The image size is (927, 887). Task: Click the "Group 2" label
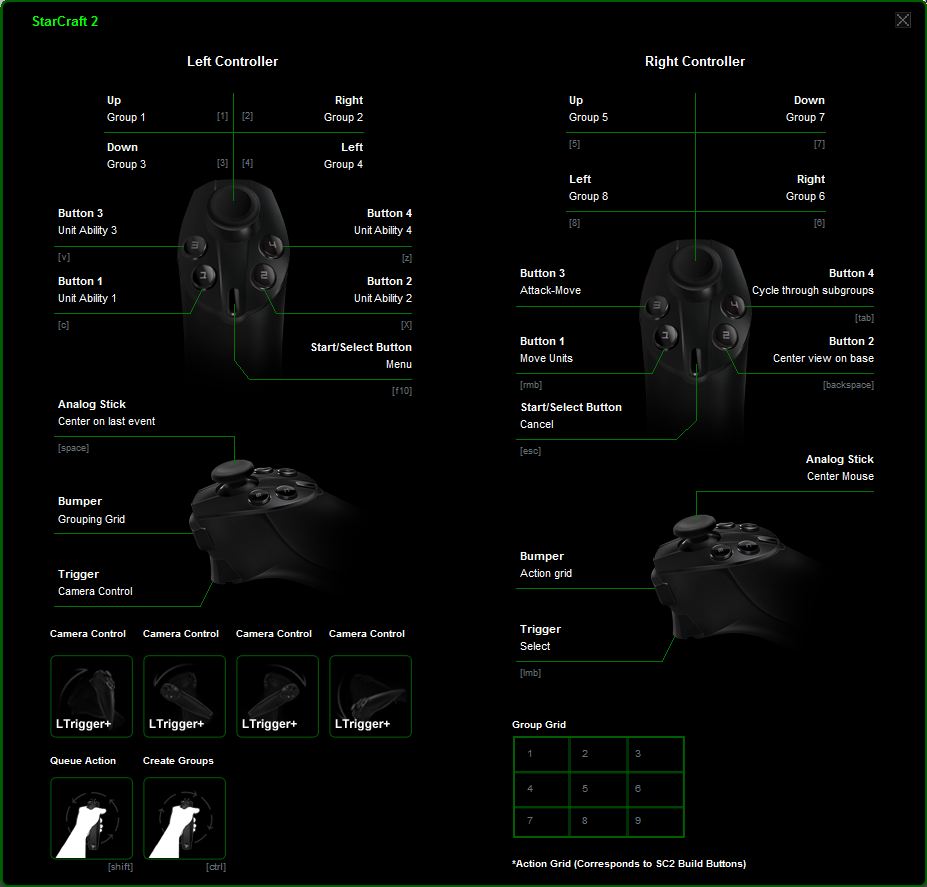tap(343, 117)
